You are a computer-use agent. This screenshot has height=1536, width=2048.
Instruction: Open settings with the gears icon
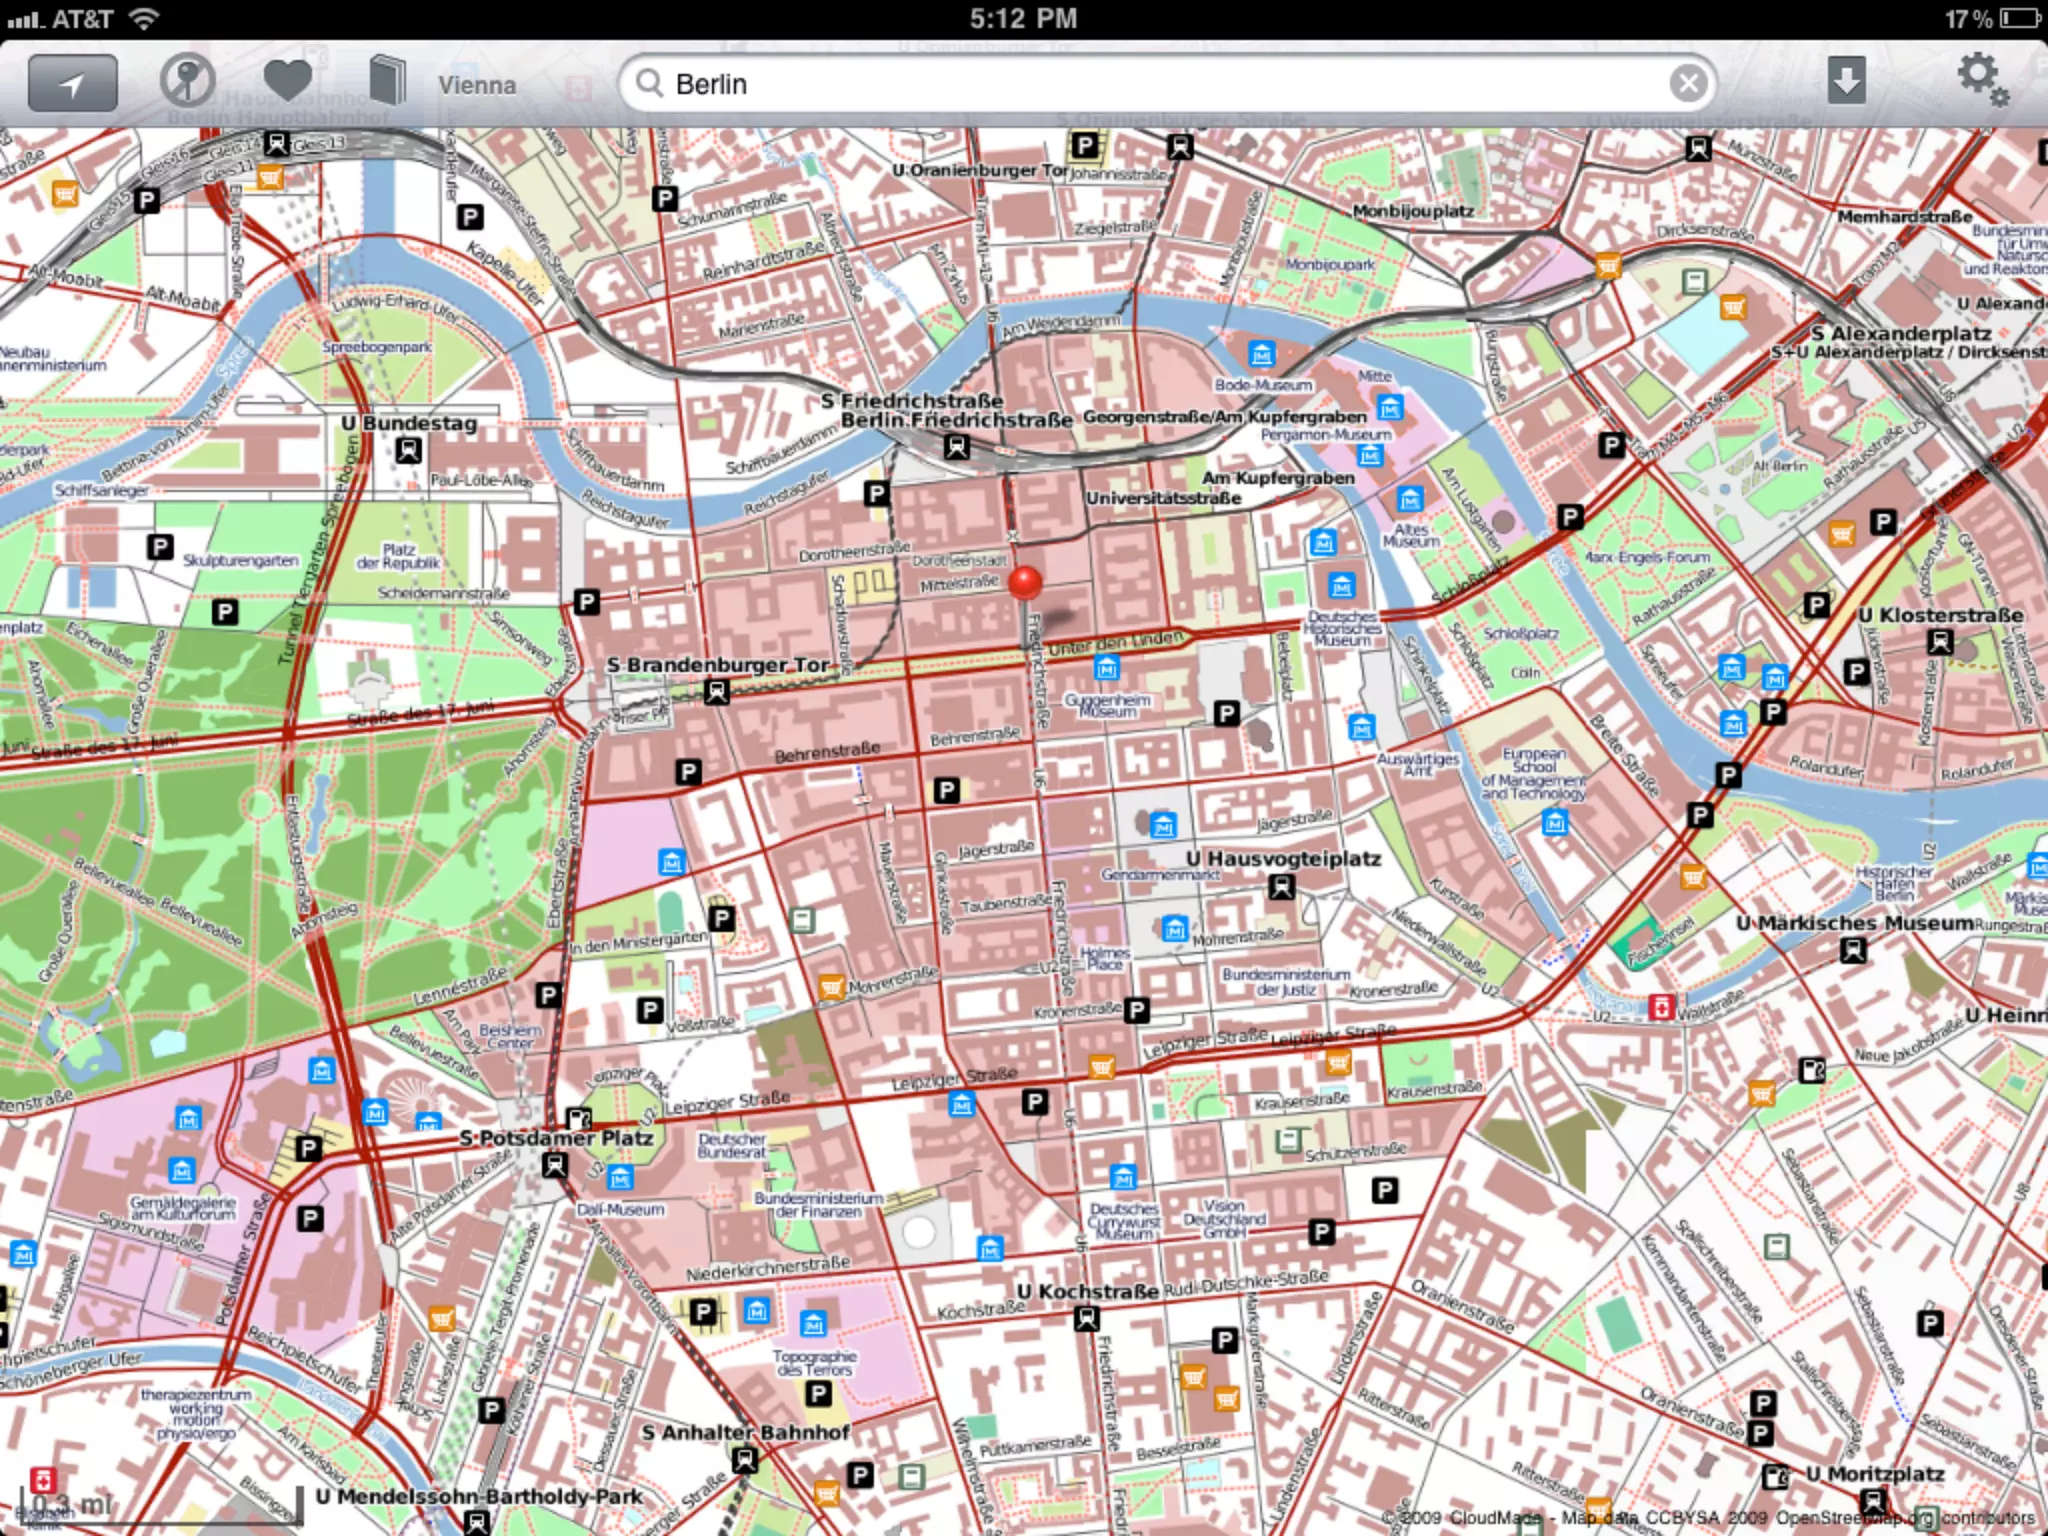click(x=1981, y=80)
